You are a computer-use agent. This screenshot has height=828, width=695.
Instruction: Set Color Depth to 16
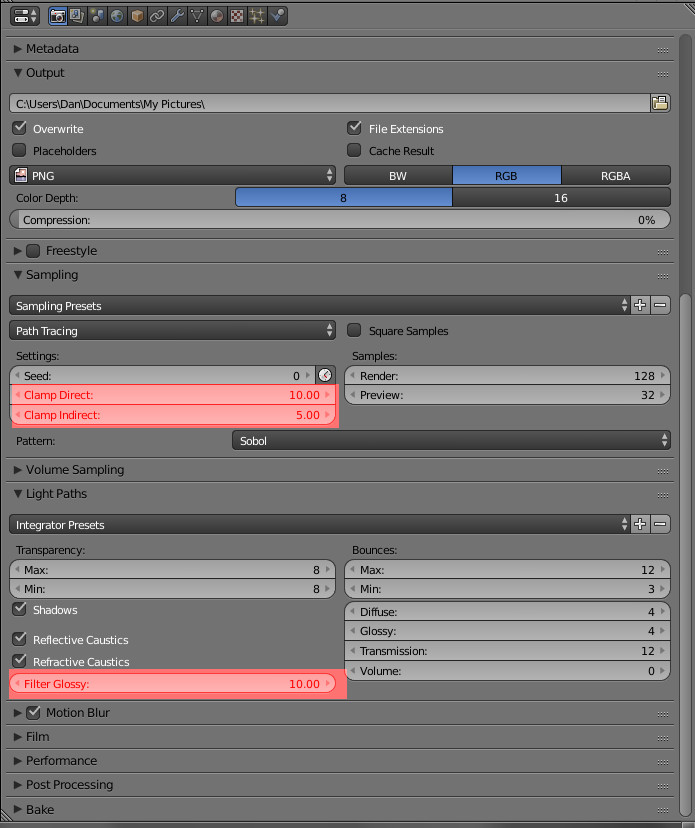point(561,197)
